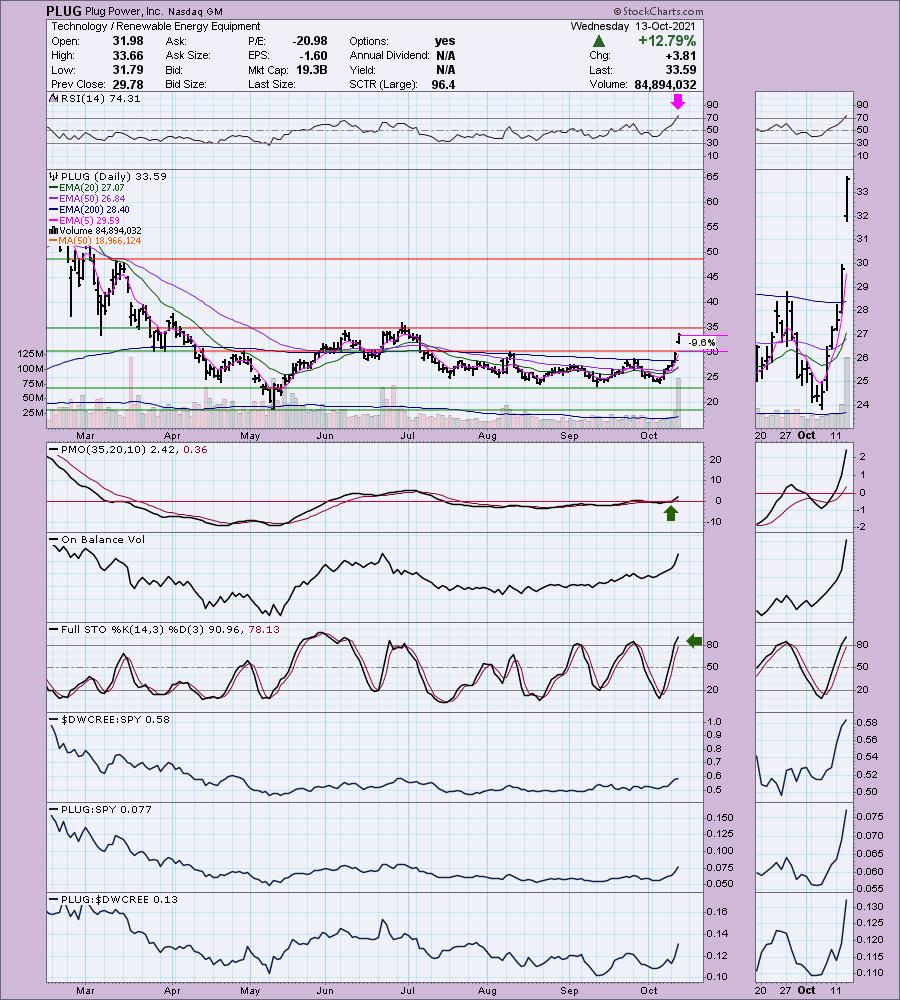Image resolution: width=900 pixels, height=1000 pixels.
Task: Click the green up-triangle gain icon
Action: [598, 41]
